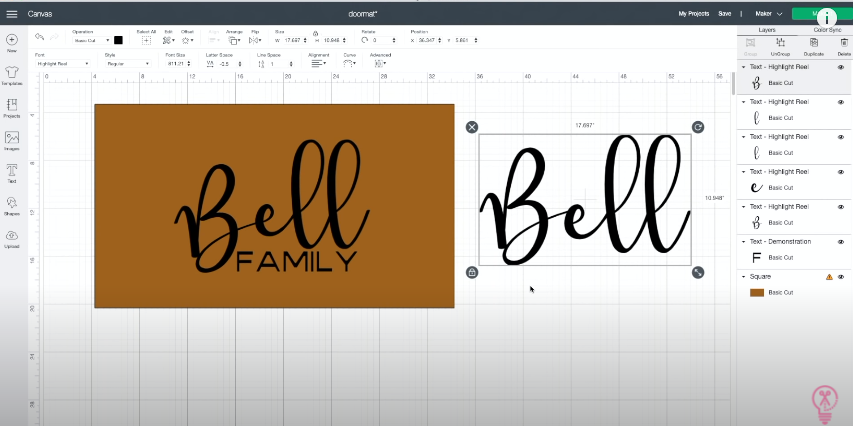Click the Redo arrow
The width and height of the screenshot is (853, 426).
pos(54,36)
